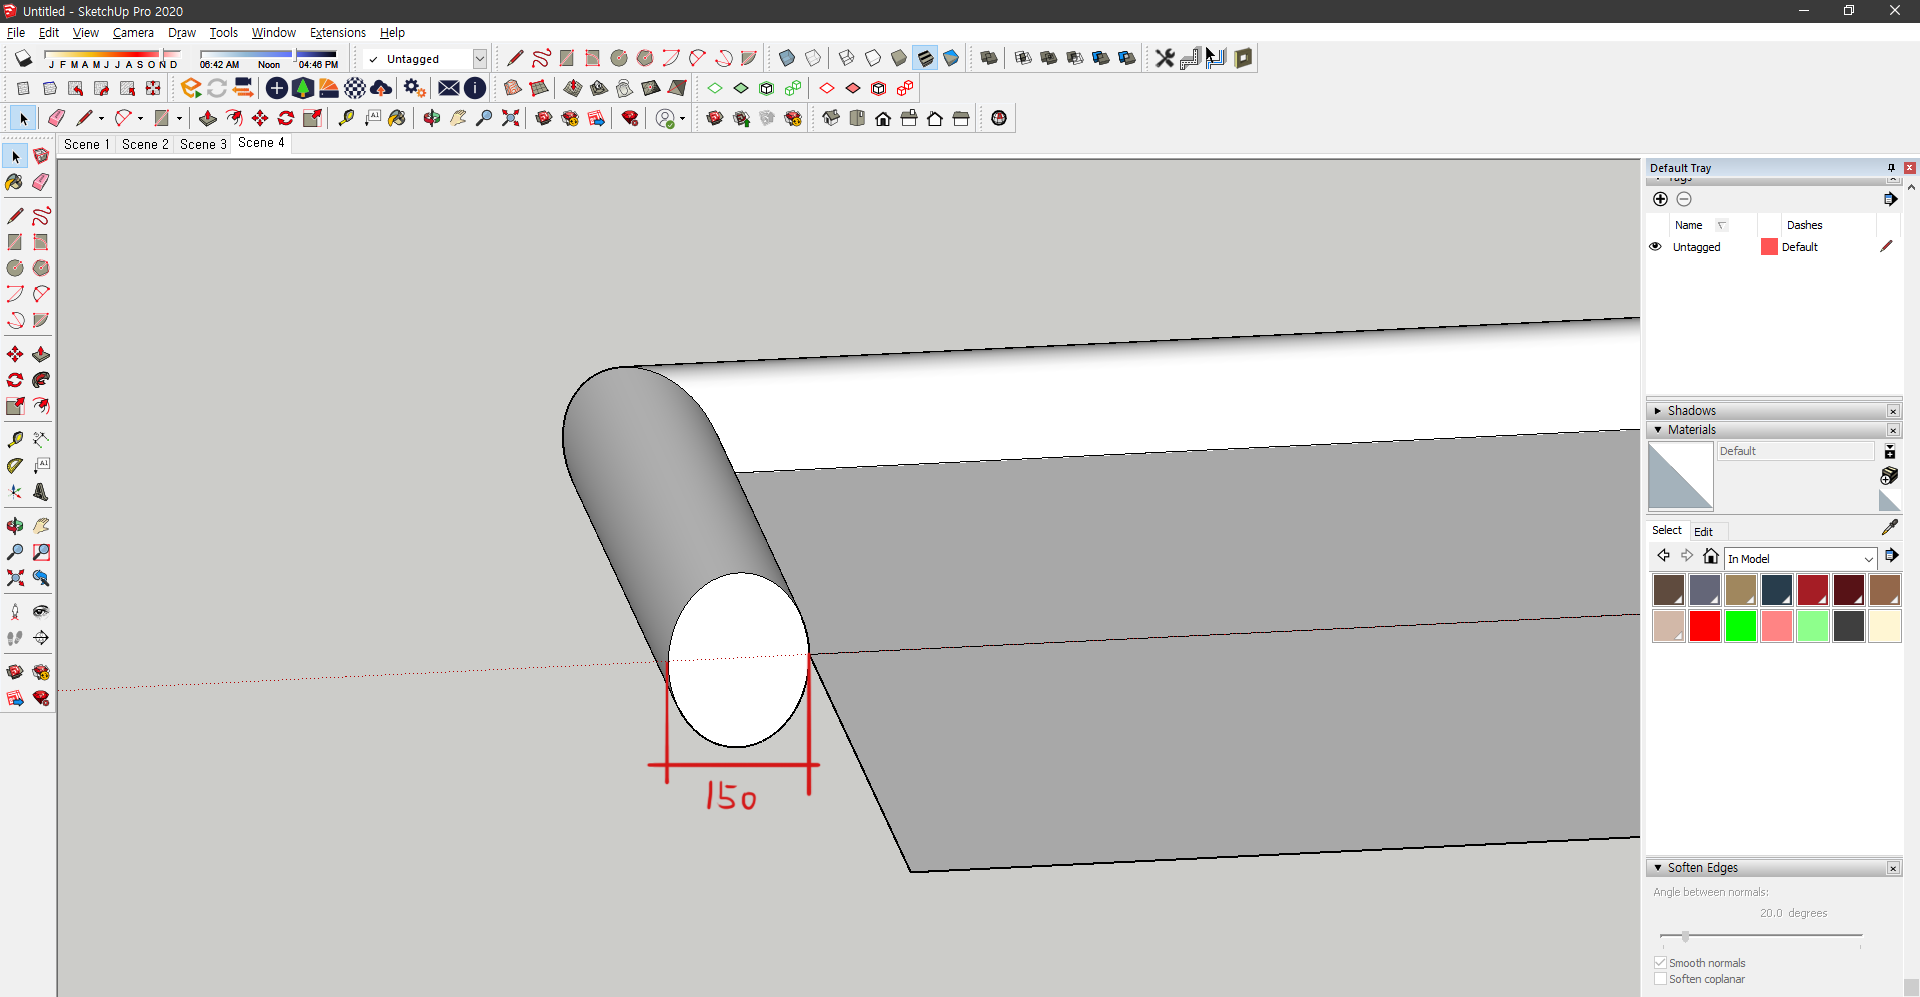Select the Orbit tool in left toolbar
The height and width of the screenshot is (997, 1920).
tap(15, 525)
